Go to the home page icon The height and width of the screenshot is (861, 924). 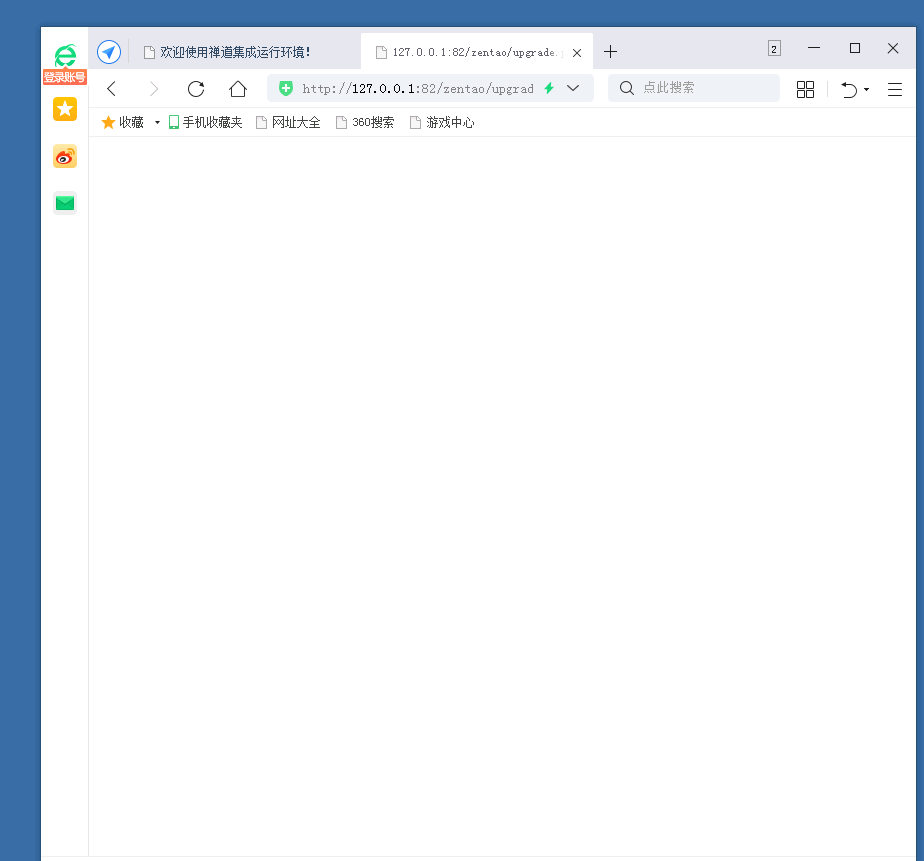pos(238,89)
